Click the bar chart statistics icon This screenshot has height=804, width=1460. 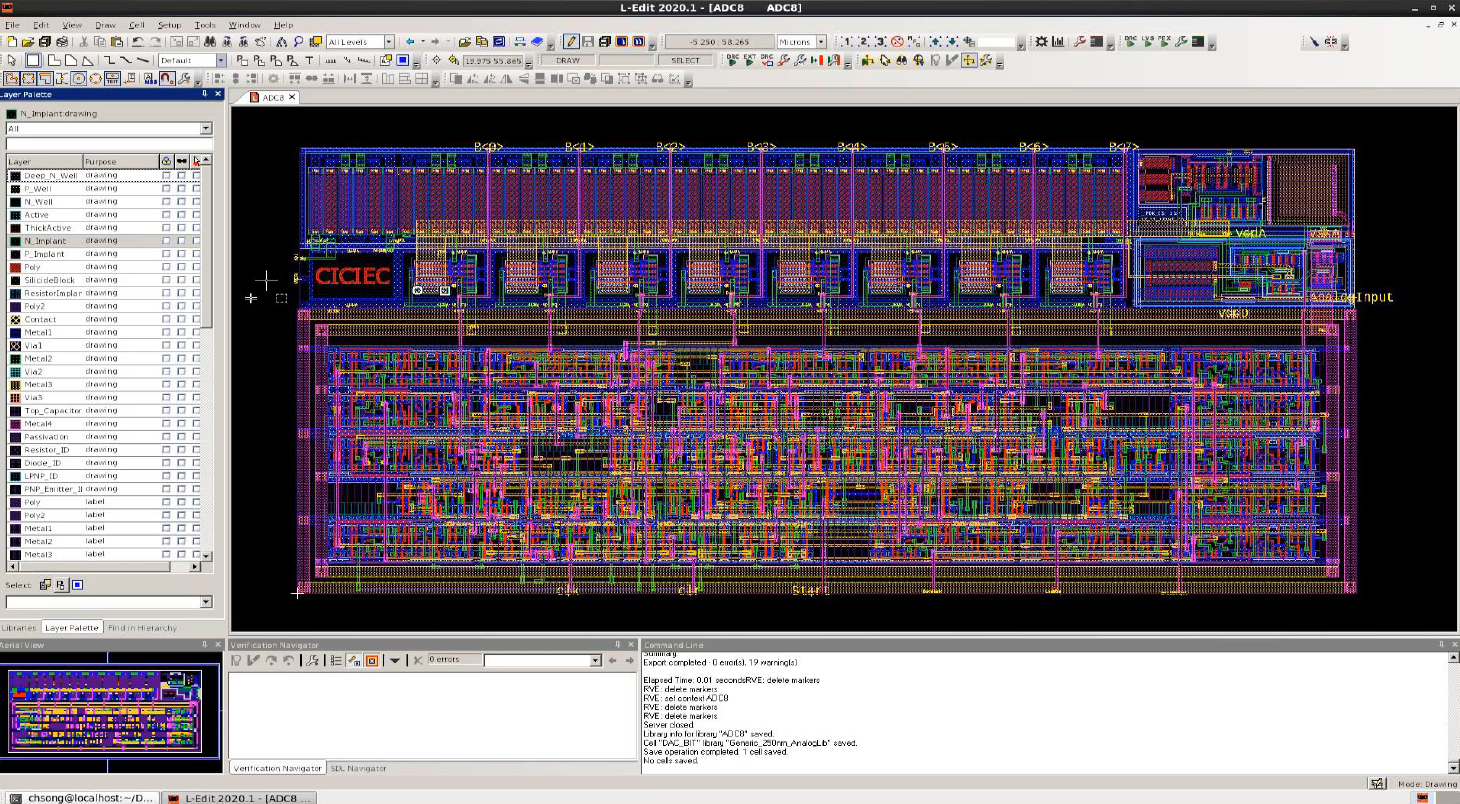[x=1058, y=42]
